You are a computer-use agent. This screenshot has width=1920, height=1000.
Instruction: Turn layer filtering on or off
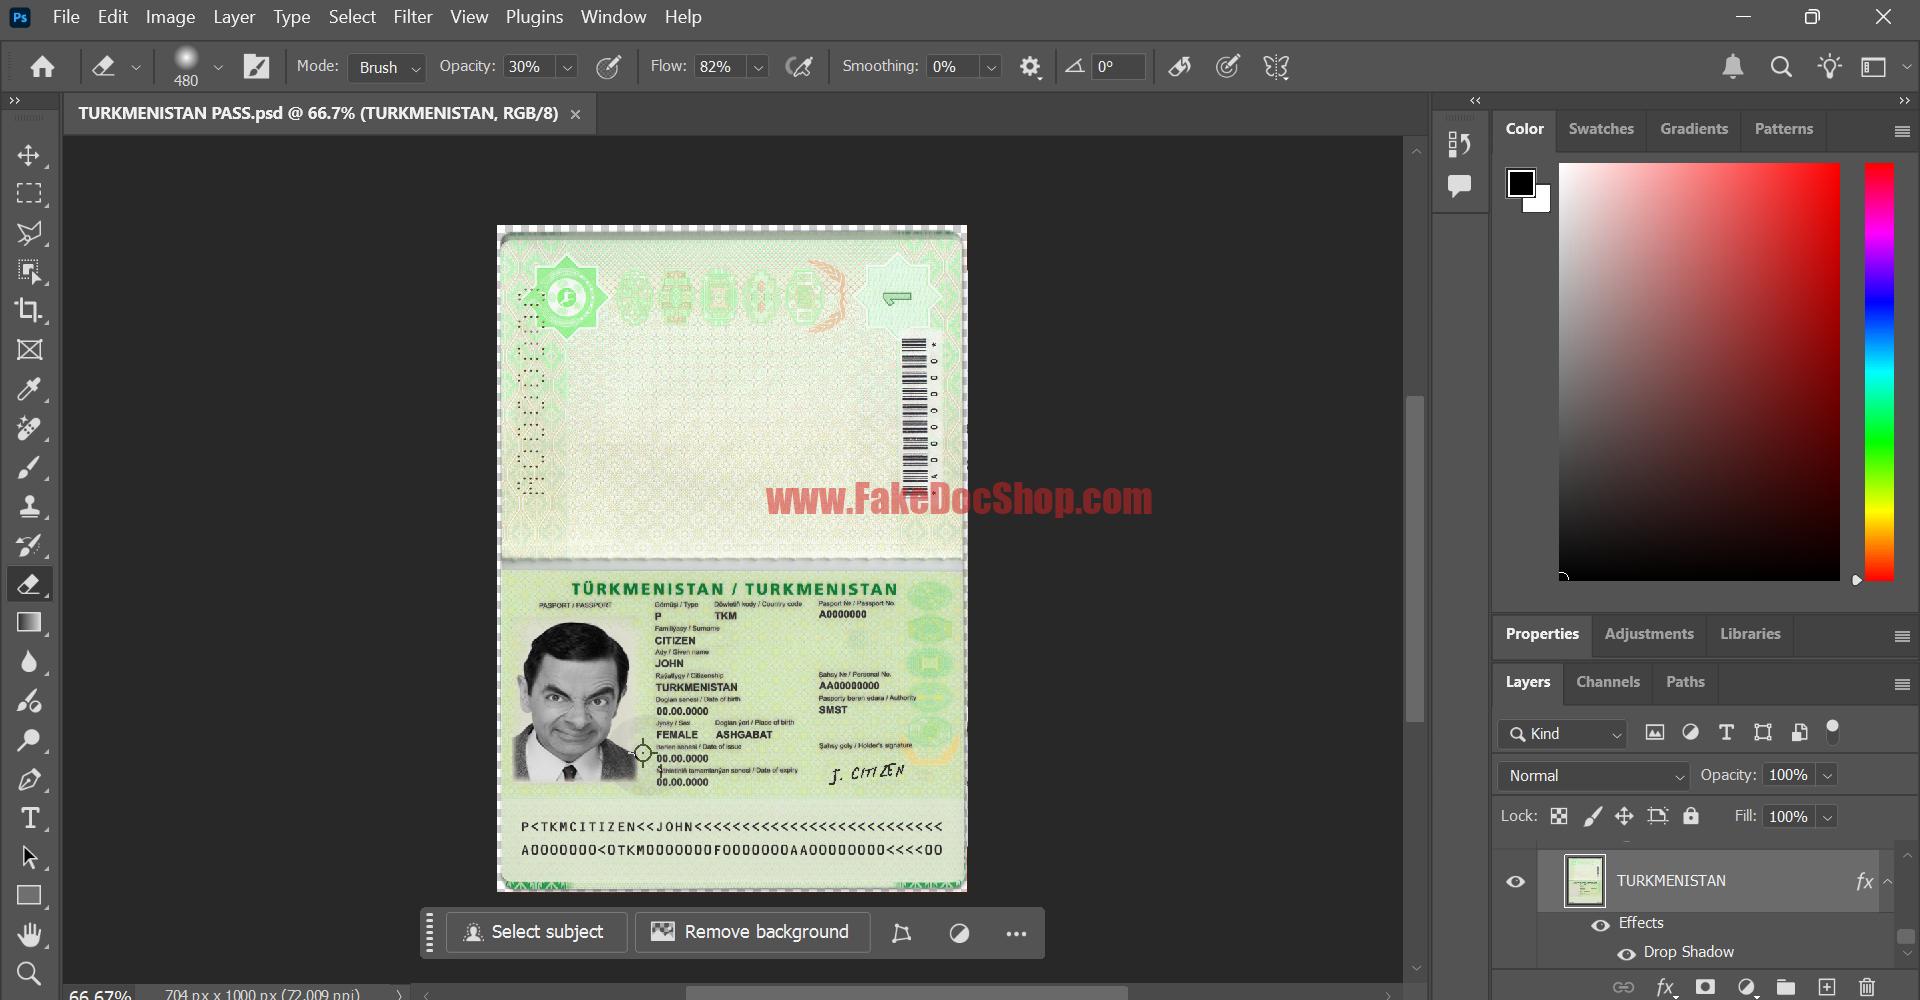[x=1833, y=732]
